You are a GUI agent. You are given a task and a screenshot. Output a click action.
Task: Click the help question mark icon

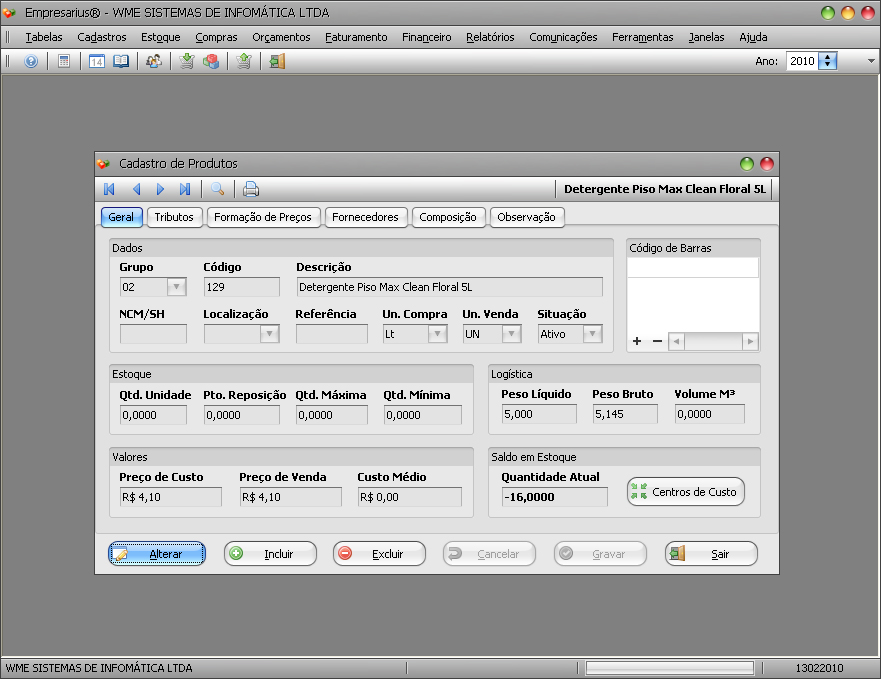click(x=30, y=61)
